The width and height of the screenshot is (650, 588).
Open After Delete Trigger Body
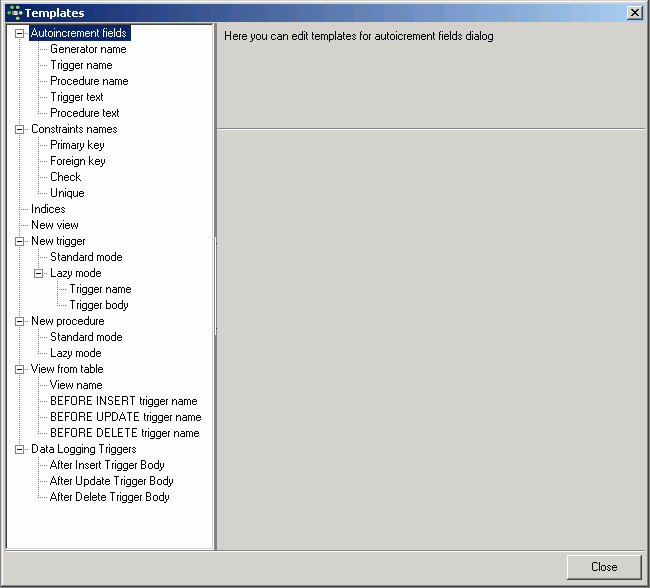point(109,497)
